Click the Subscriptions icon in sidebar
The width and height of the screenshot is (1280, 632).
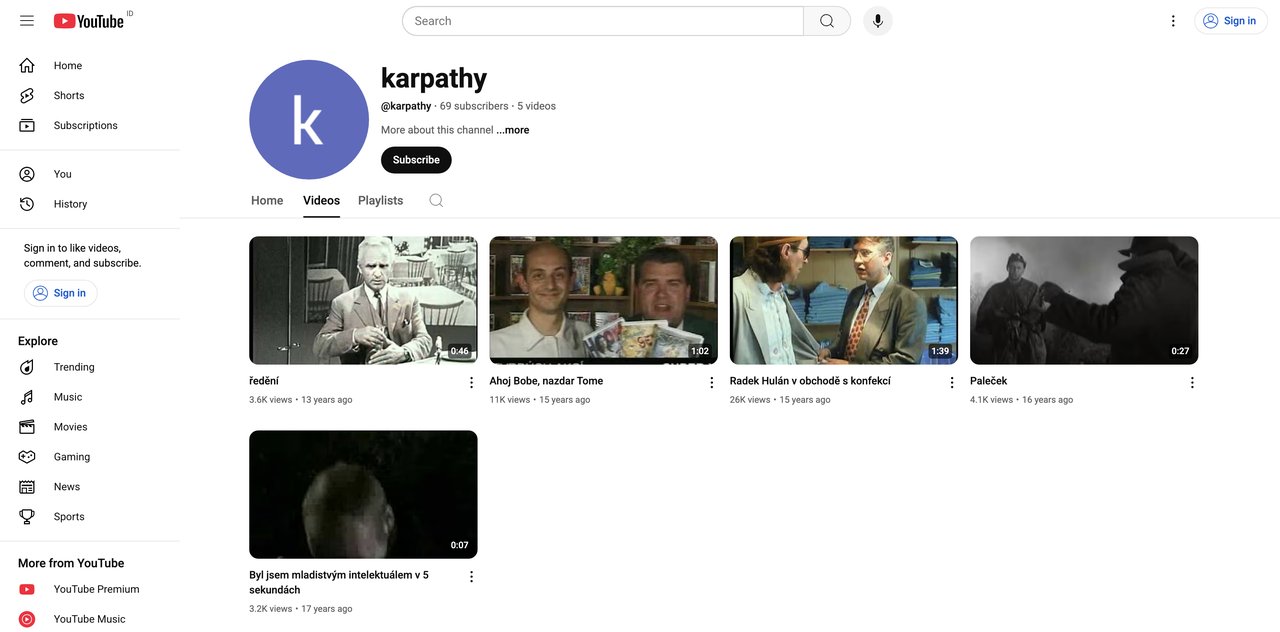(27, 126)
